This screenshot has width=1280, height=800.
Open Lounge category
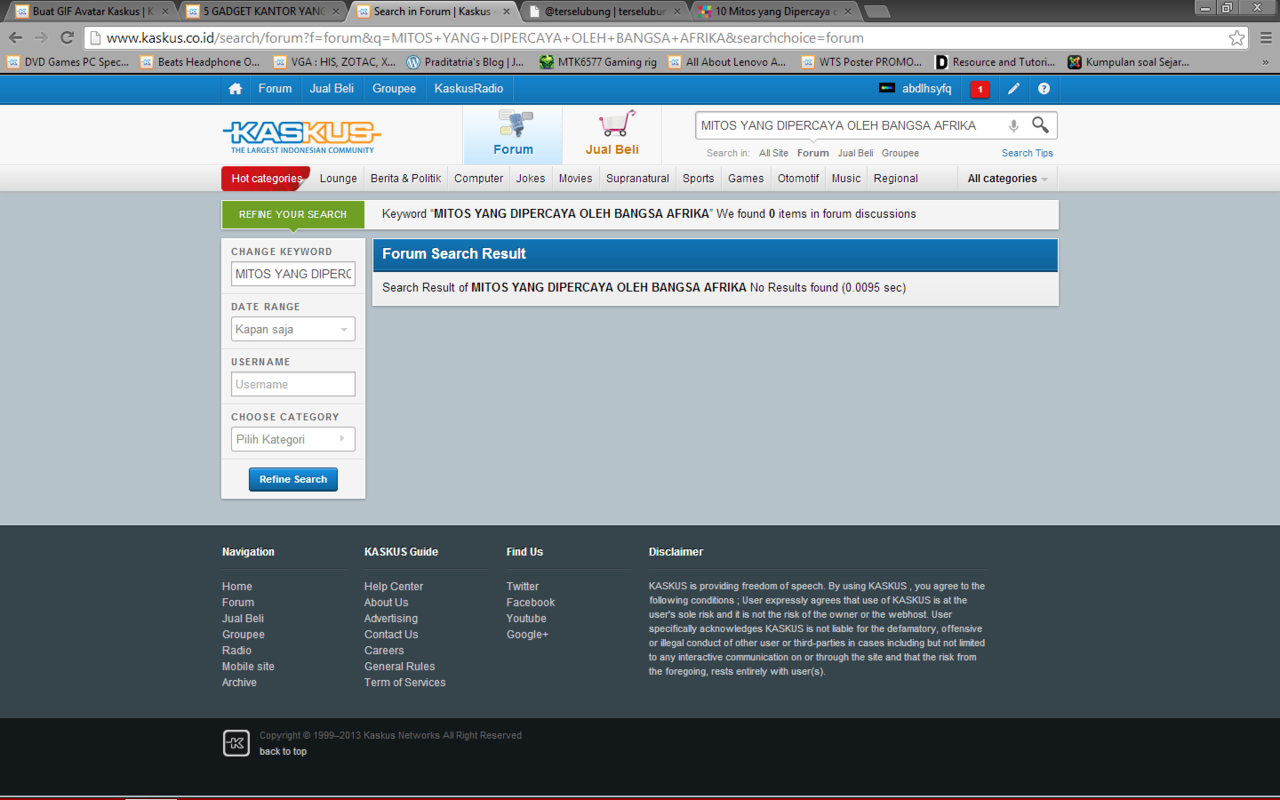pyautogui.click(x=338, y=178)
